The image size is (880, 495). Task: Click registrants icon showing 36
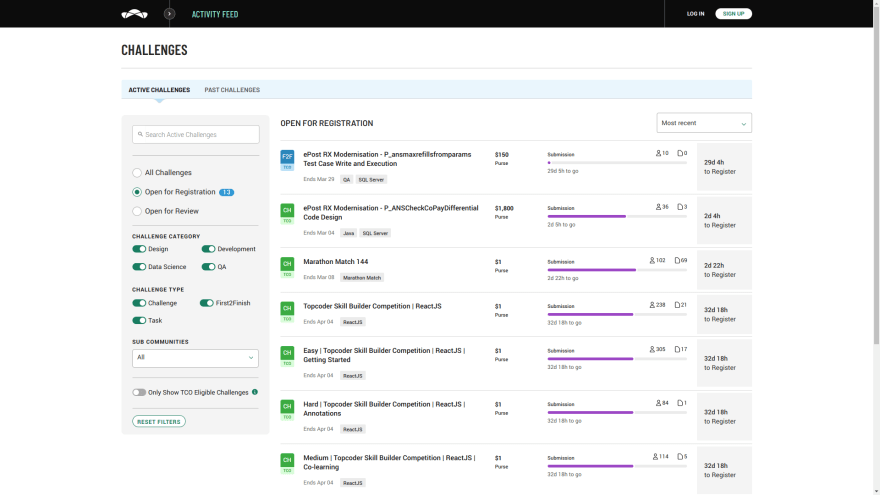click(658, 207)
